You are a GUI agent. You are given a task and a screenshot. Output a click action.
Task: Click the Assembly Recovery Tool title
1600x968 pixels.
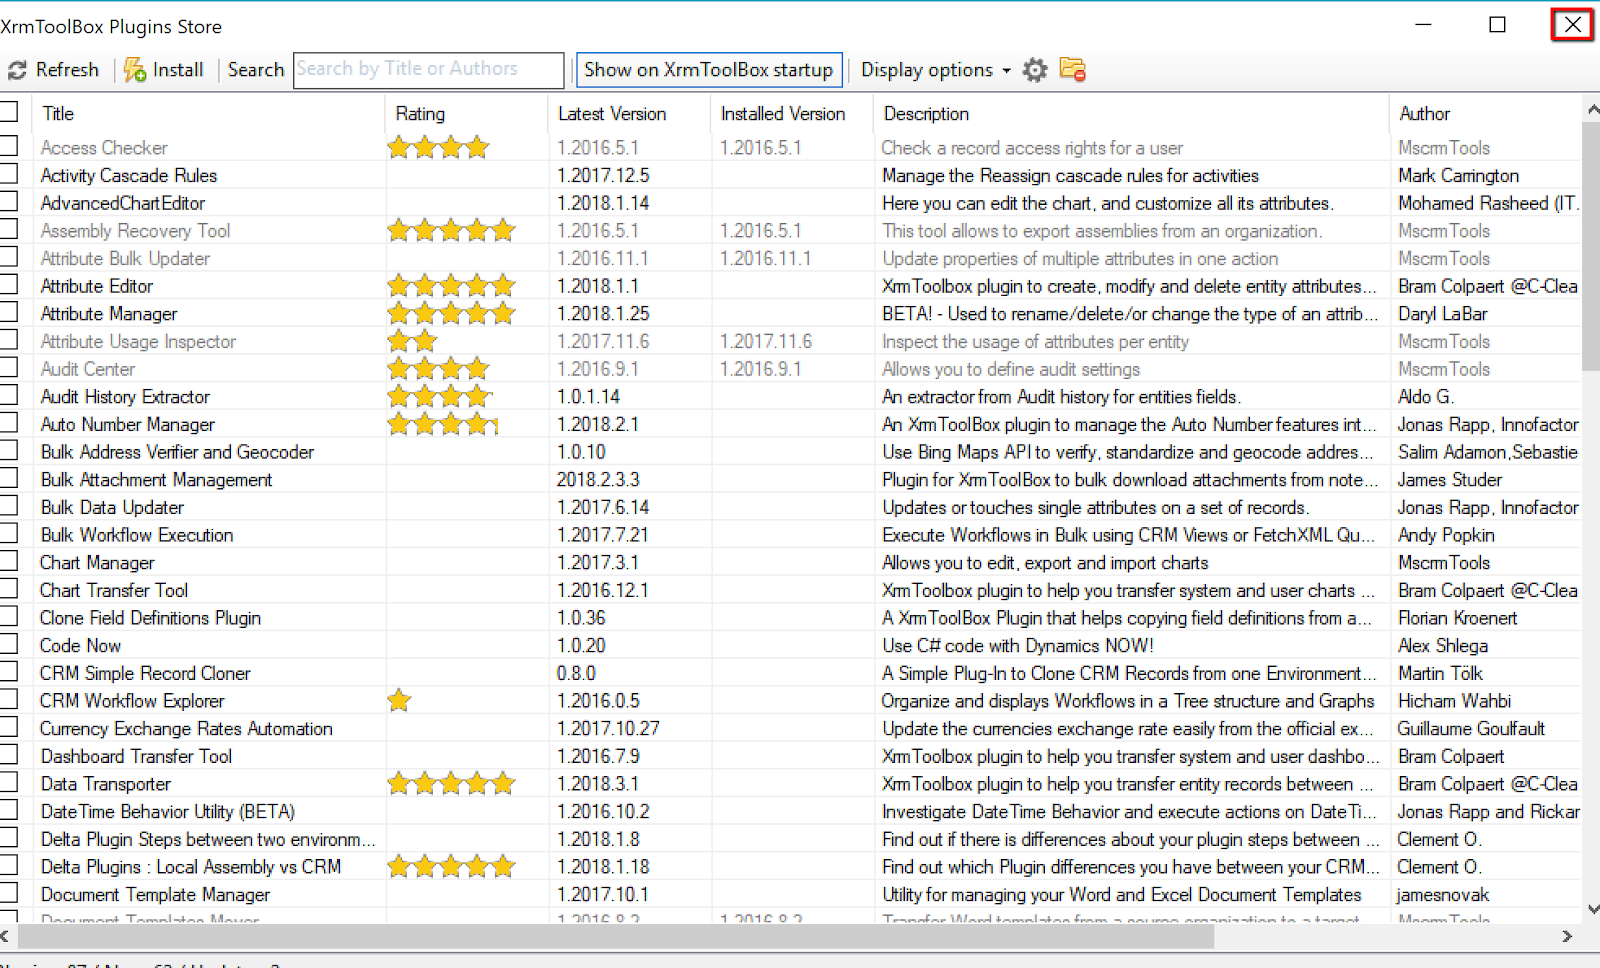135,231
